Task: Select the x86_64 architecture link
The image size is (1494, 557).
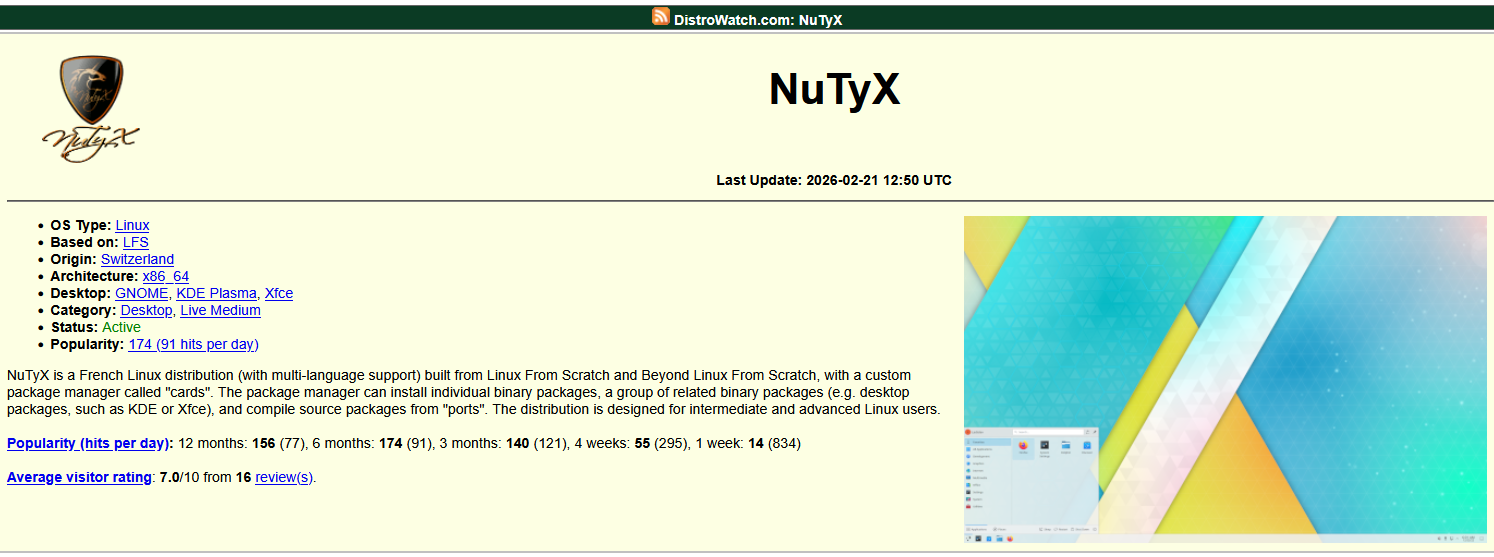Action: pos(166,276)
